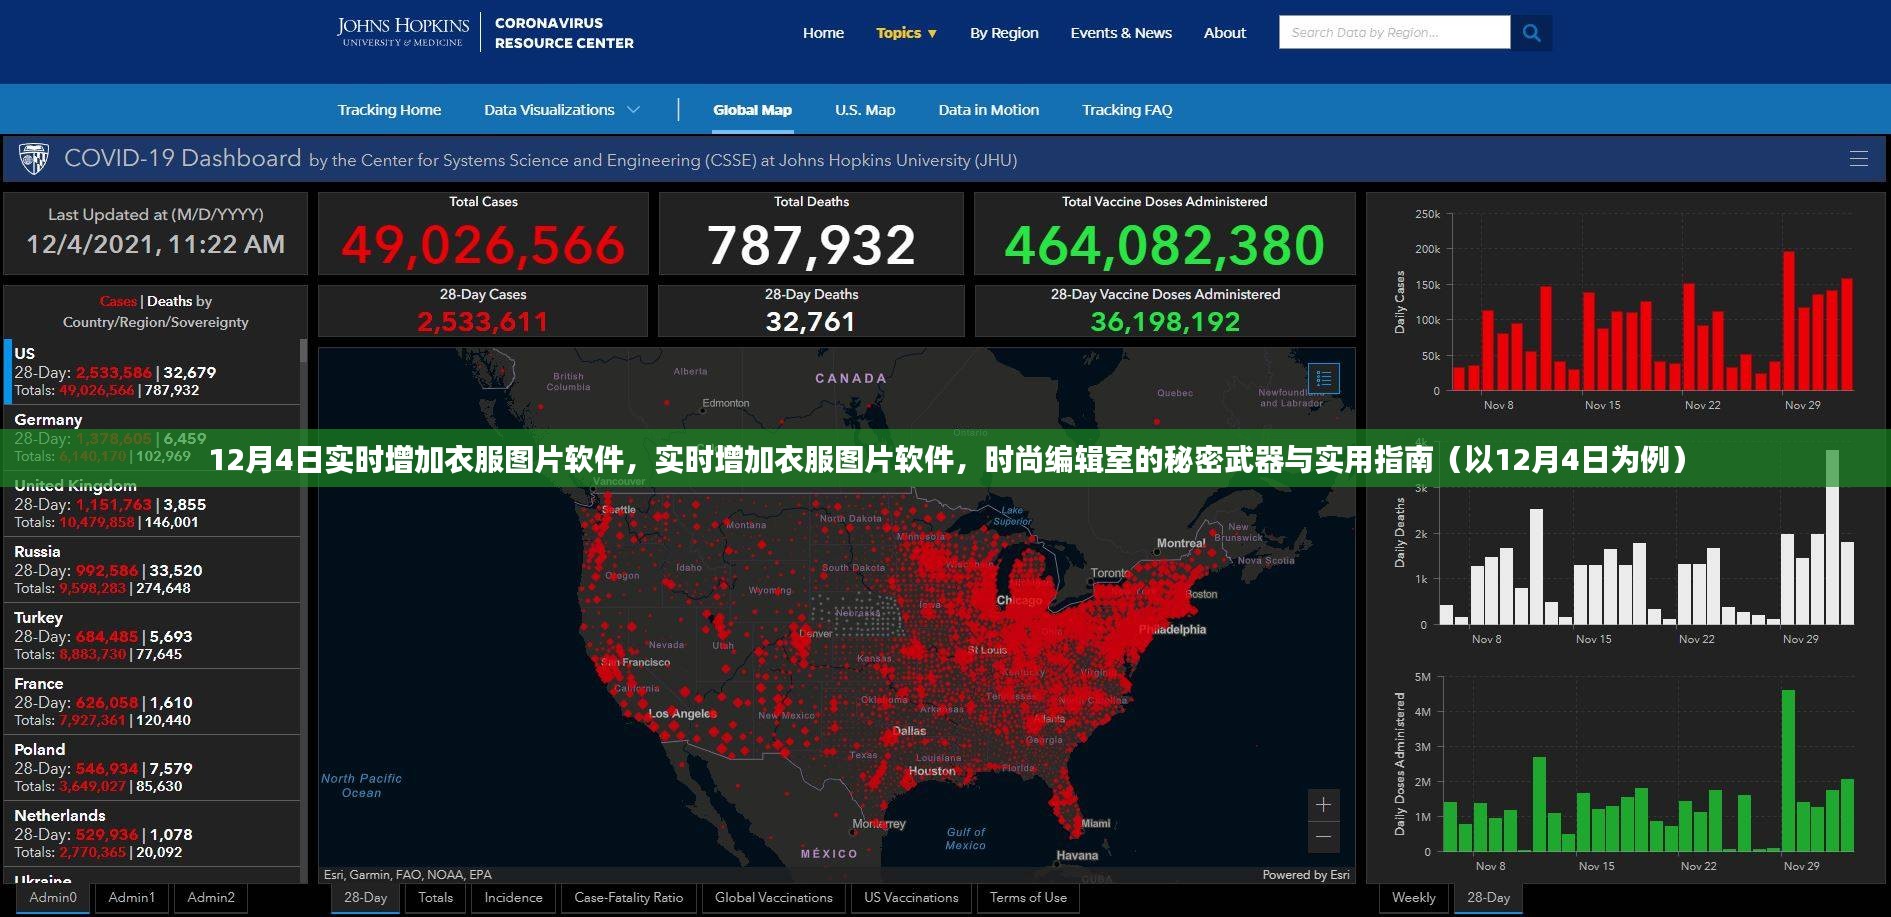The width and height of the screenshot is (1891, 917).
Task: Select Russia in country list
Action: coord(152,570)
